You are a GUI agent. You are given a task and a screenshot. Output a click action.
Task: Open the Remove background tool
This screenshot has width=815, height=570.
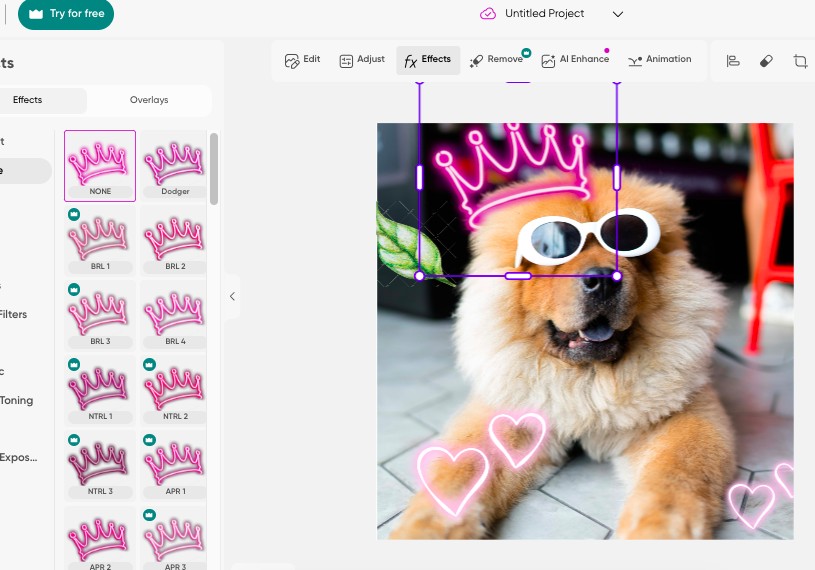pyautogui.click(x=496, y=60)
